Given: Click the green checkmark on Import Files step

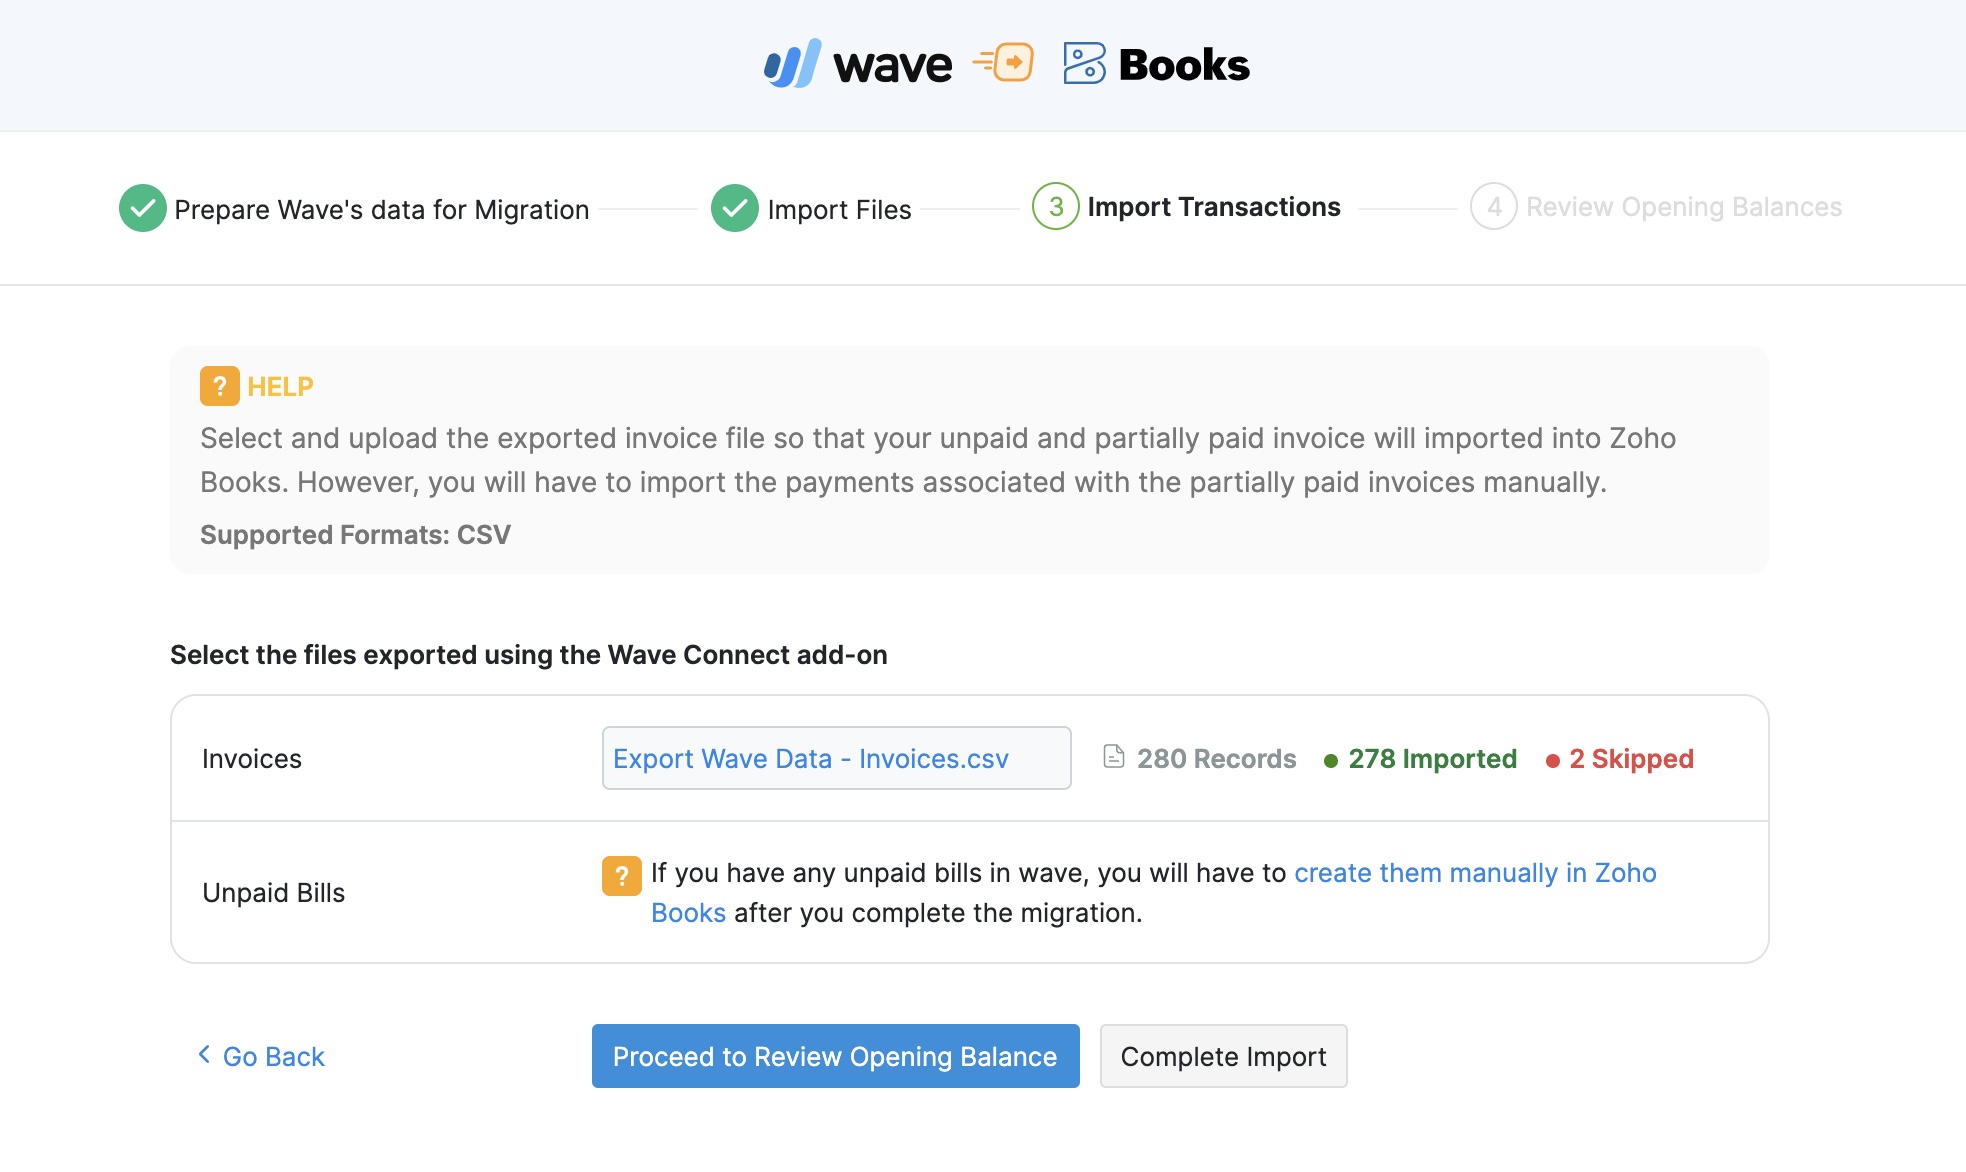Looking at the screenshot, I should click(735, 207).
